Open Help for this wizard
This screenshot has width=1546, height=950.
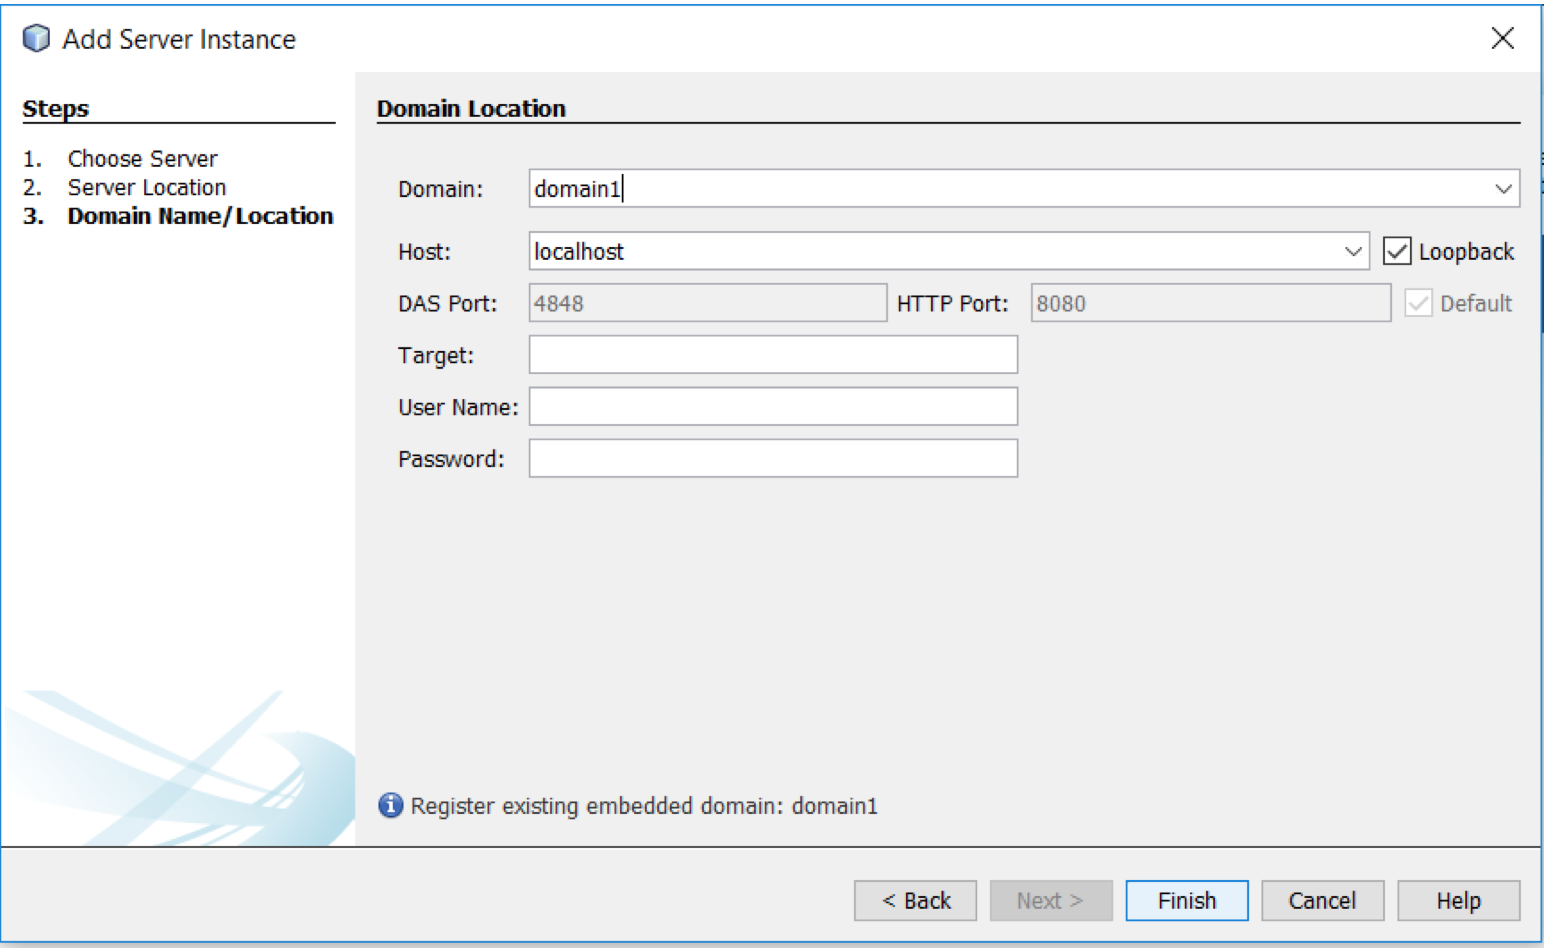tap(1459, 901)
